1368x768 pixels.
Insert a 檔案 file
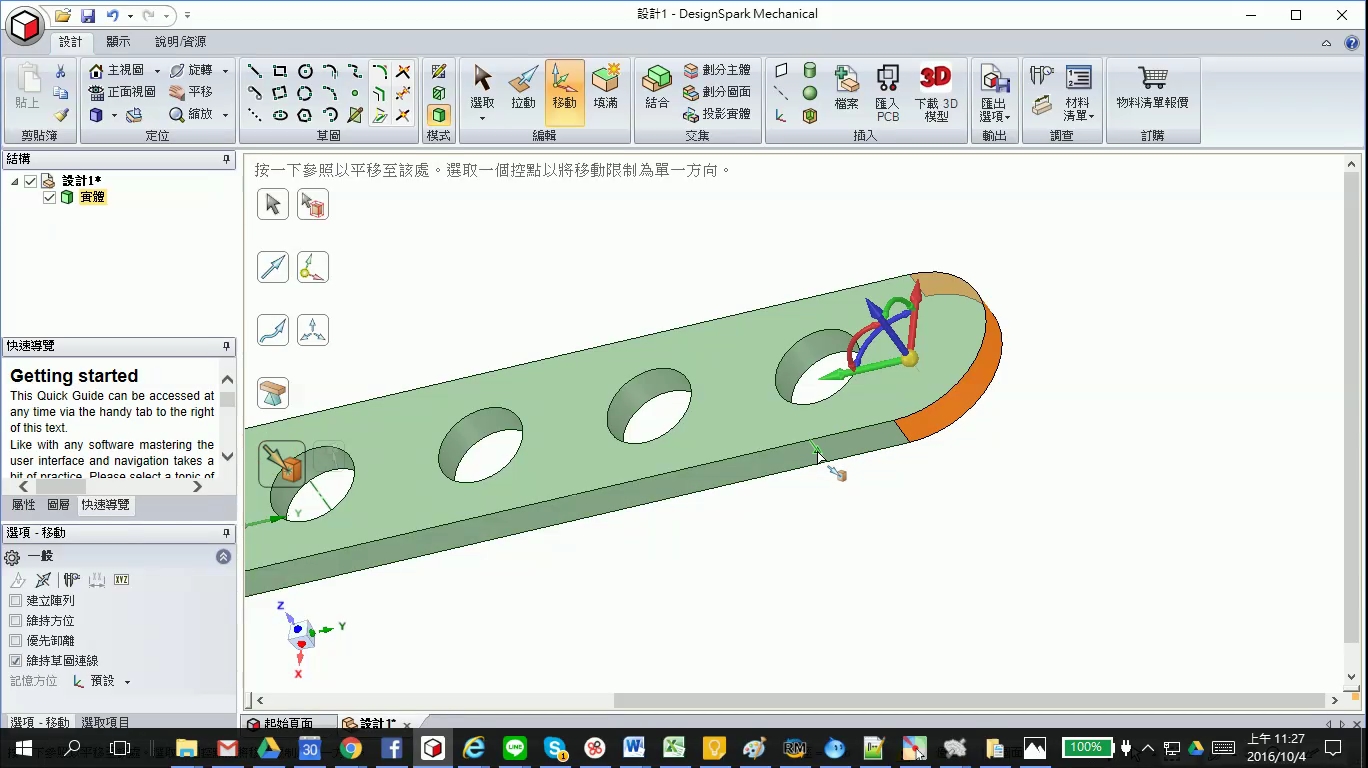pyautogui.click(x=847, y=86)
